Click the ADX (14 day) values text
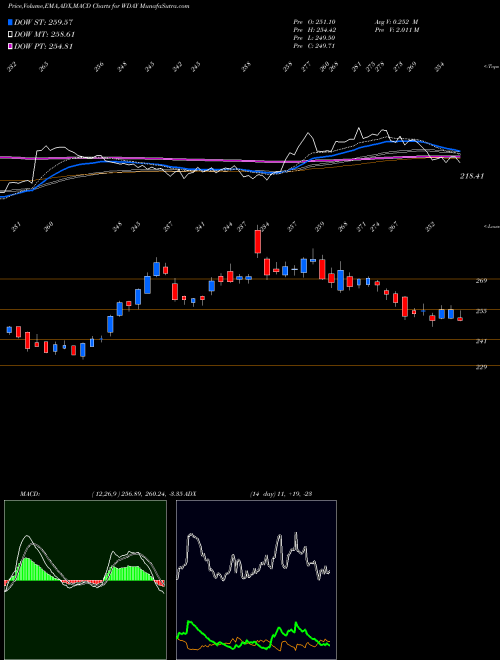Image resolution: width=500 pixels, height=660 pixels. (x=280, y=494)
